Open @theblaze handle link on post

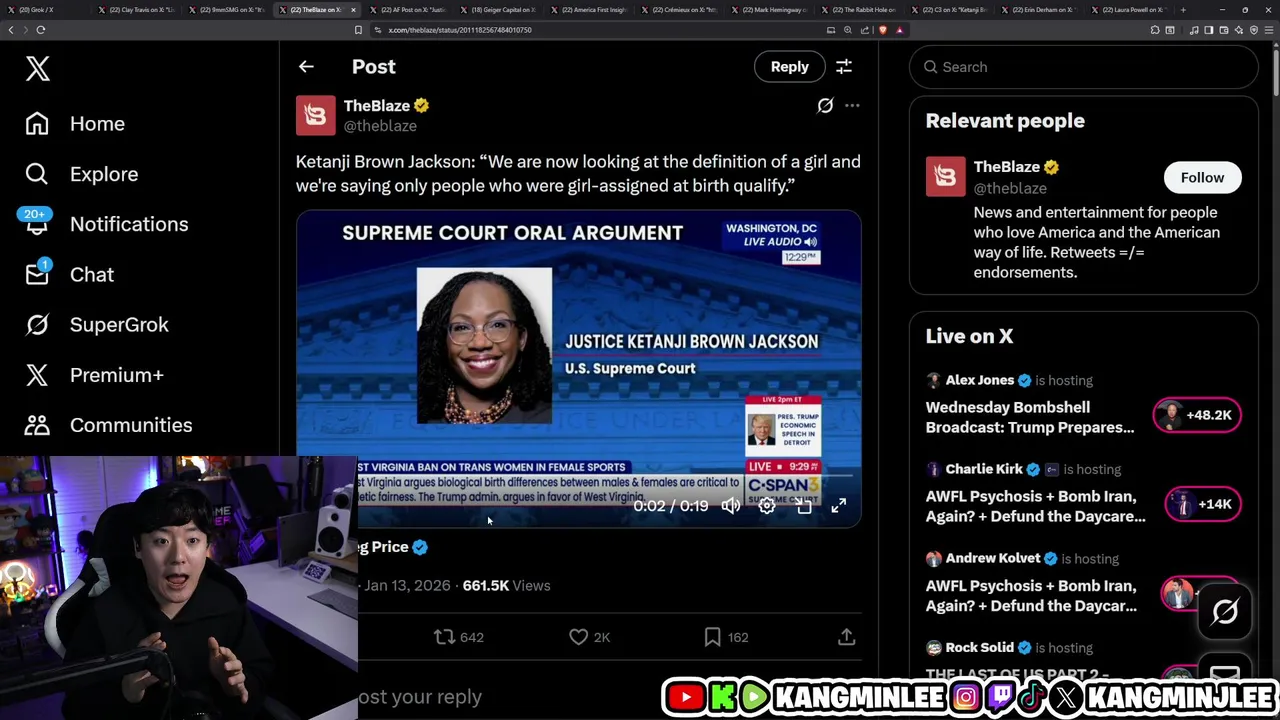[x=380, y=126]
